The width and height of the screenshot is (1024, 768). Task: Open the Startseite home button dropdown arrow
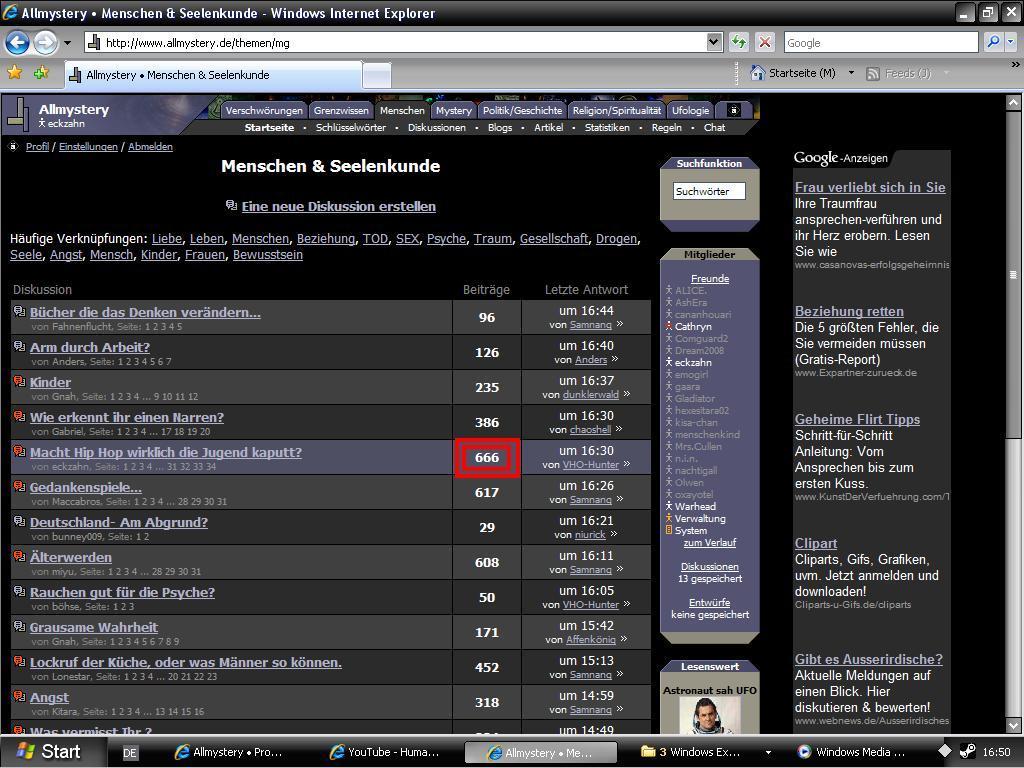pos(851,73)
